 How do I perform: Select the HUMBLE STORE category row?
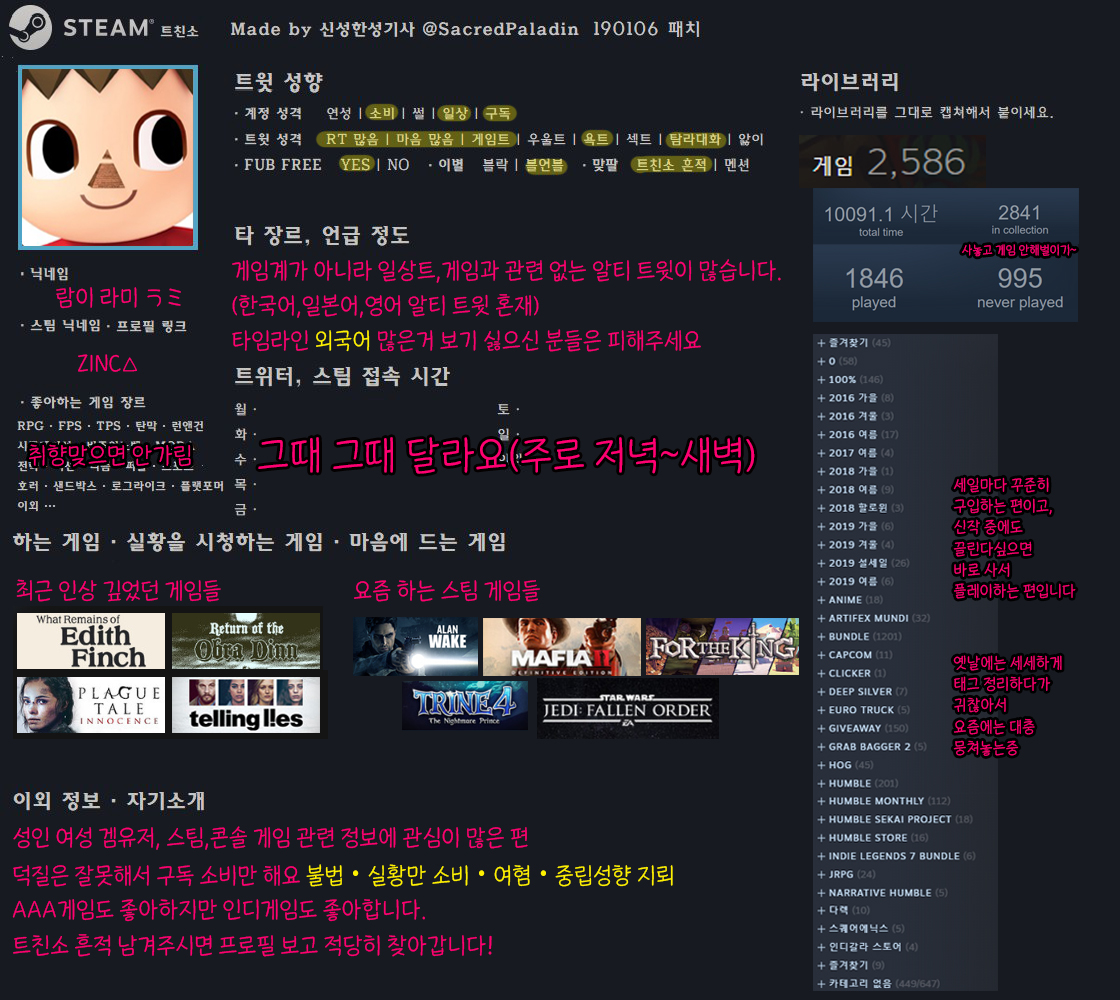coord(873,837)
